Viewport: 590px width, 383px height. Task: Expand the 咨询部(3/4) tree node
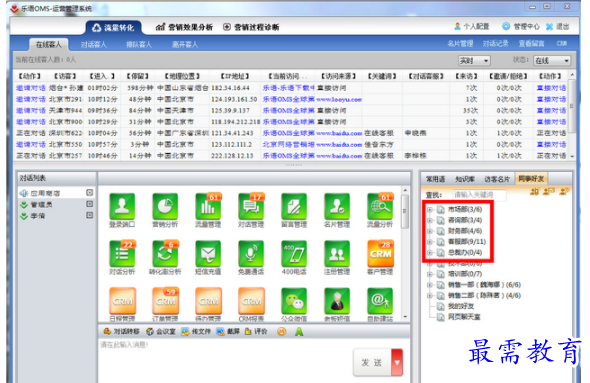[x=429, y=220]
